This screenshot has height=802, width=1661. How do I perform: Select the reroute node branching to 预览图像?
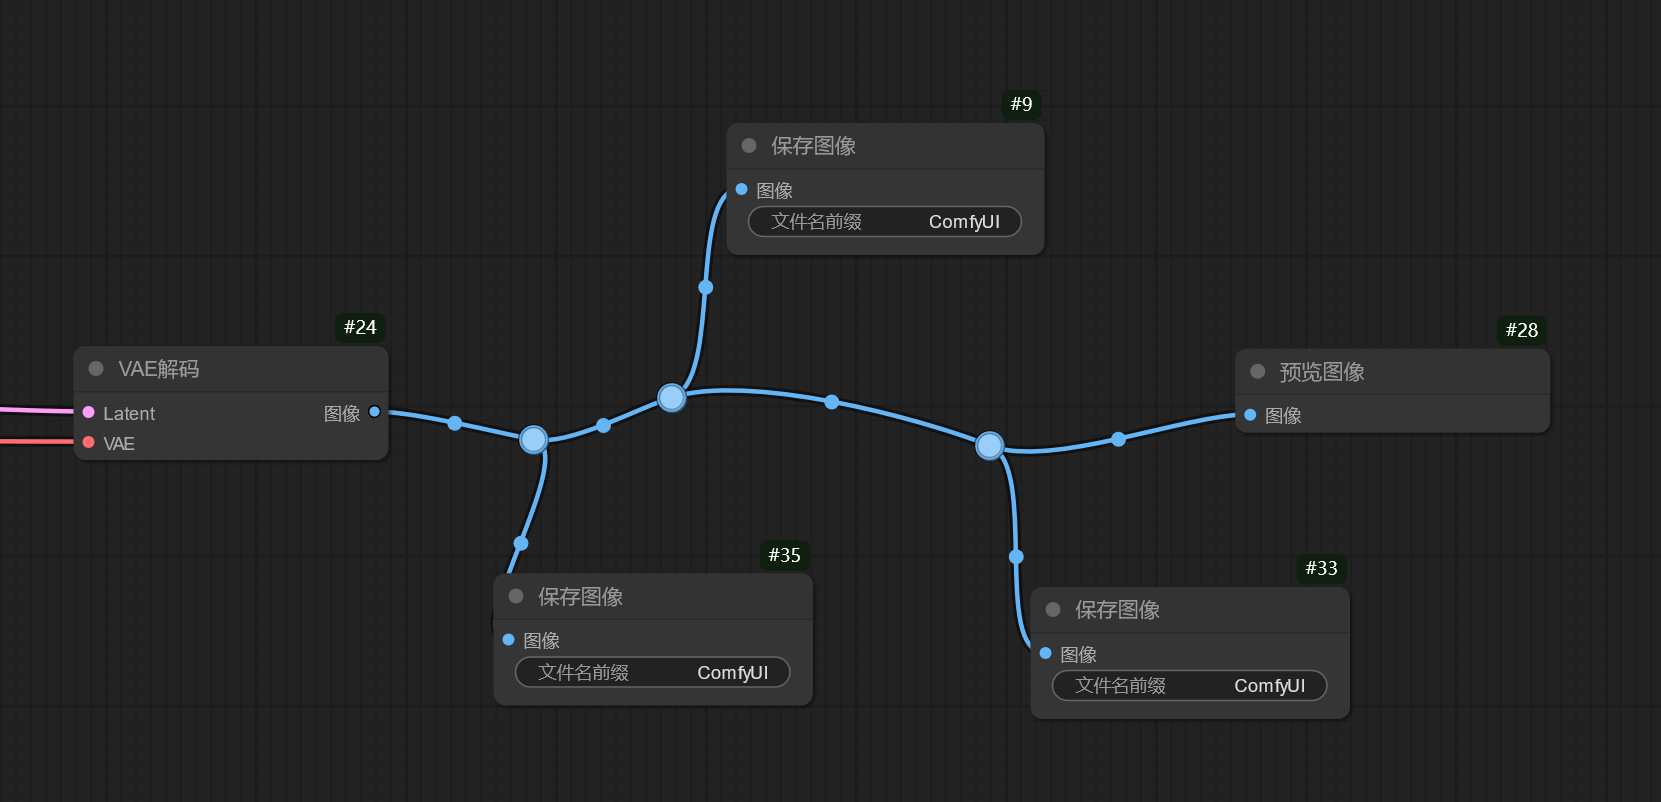[989, 446]
